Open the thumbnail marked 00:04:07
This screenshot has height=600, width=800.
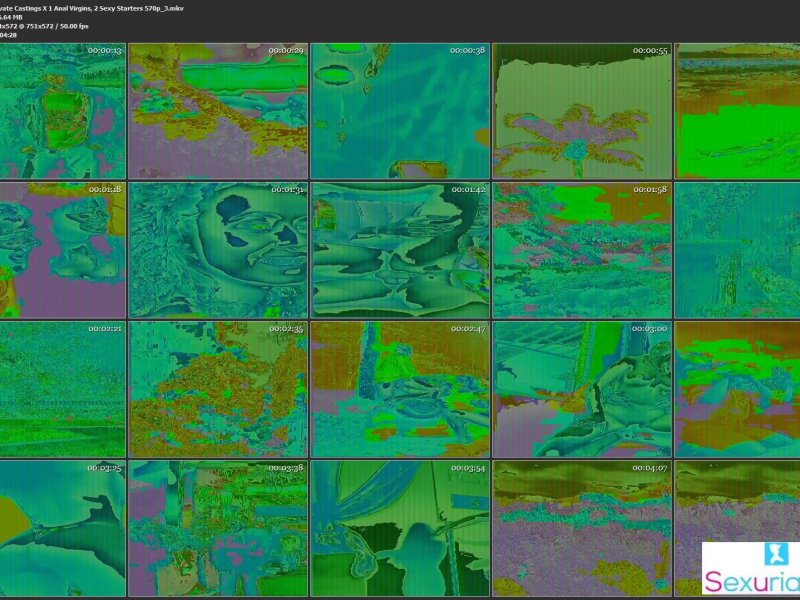581,528
